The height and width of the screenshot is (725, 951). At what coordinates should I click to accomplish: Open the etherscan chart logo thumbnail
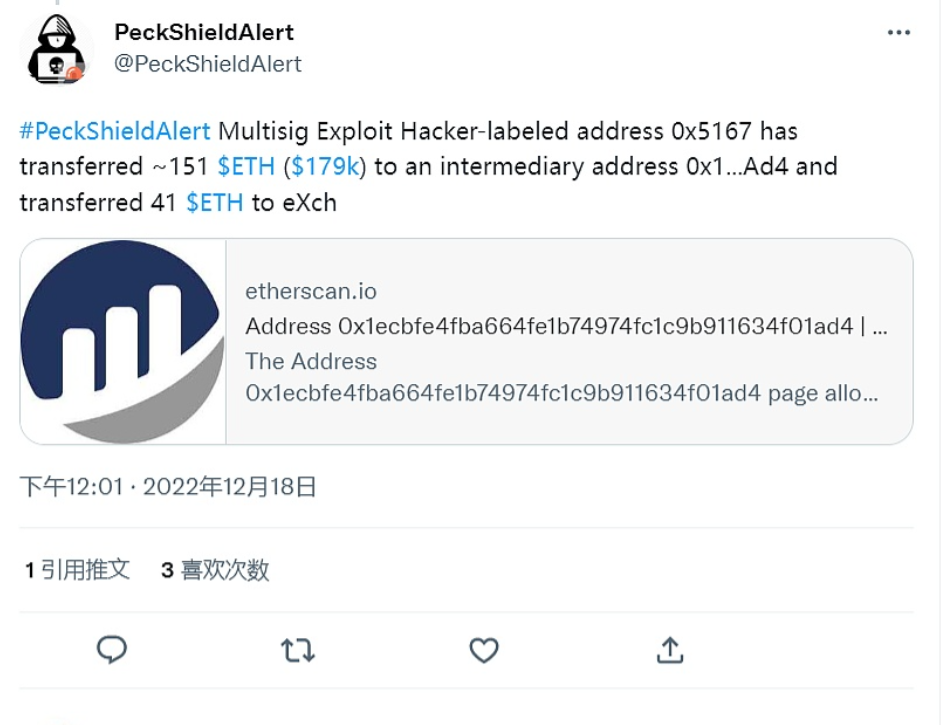coord(123,341)
